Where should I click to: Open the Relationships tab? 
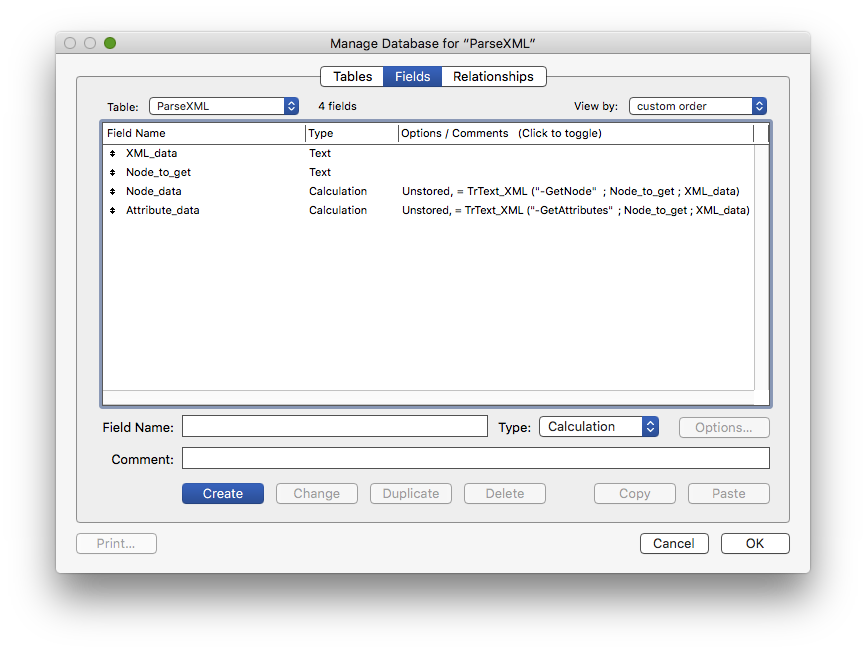click(493, 76)
